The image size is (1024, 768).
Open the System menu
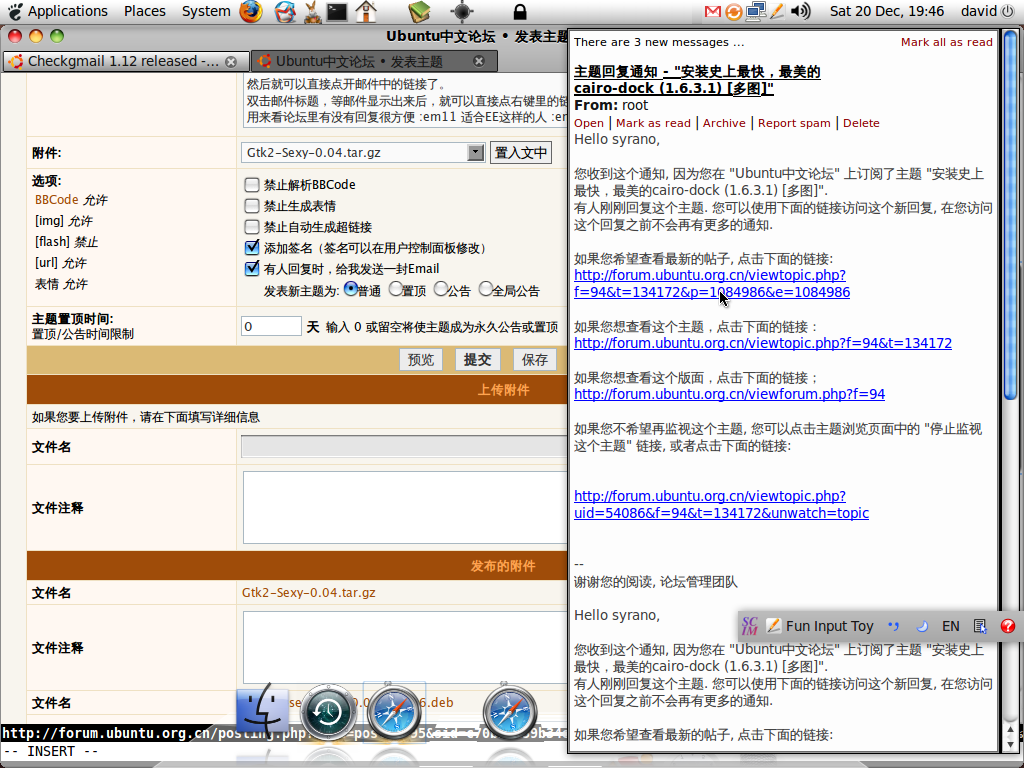206,11
